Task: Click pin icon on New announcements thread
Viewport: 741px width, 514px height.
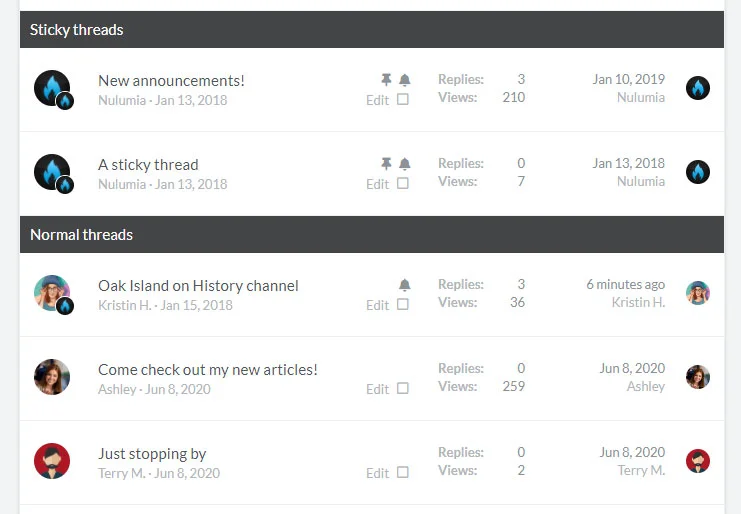Action: [386, 80]
